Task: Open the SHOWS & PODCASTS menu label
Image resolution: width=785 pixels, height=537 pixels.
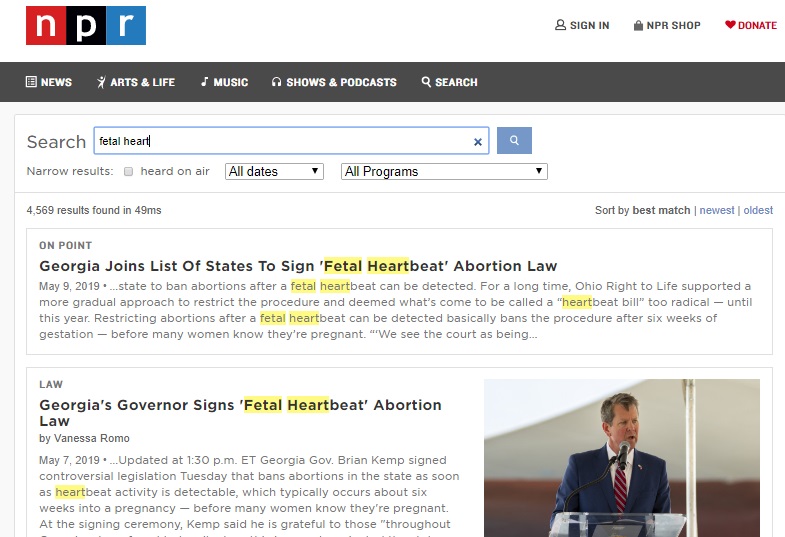Action: click(x=341, y=82)
